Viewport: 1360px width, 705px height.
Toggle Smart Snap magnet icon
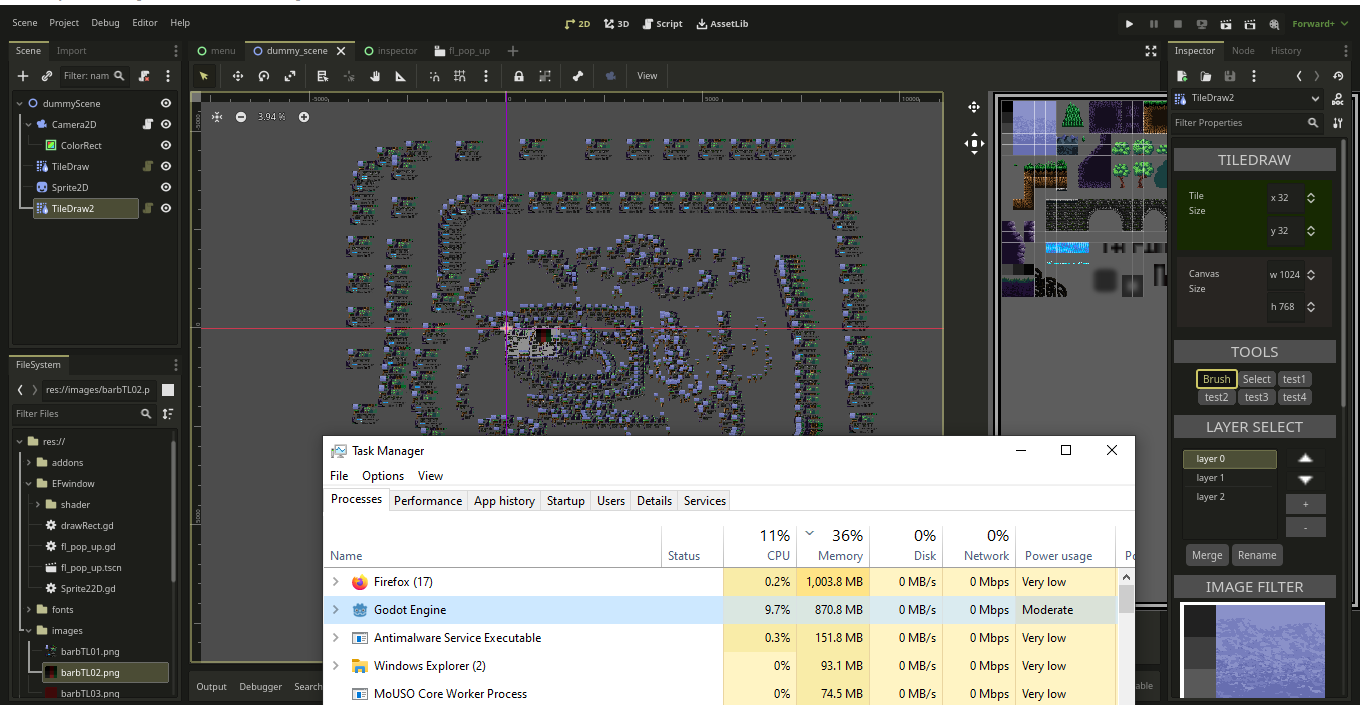coord(434,76)
